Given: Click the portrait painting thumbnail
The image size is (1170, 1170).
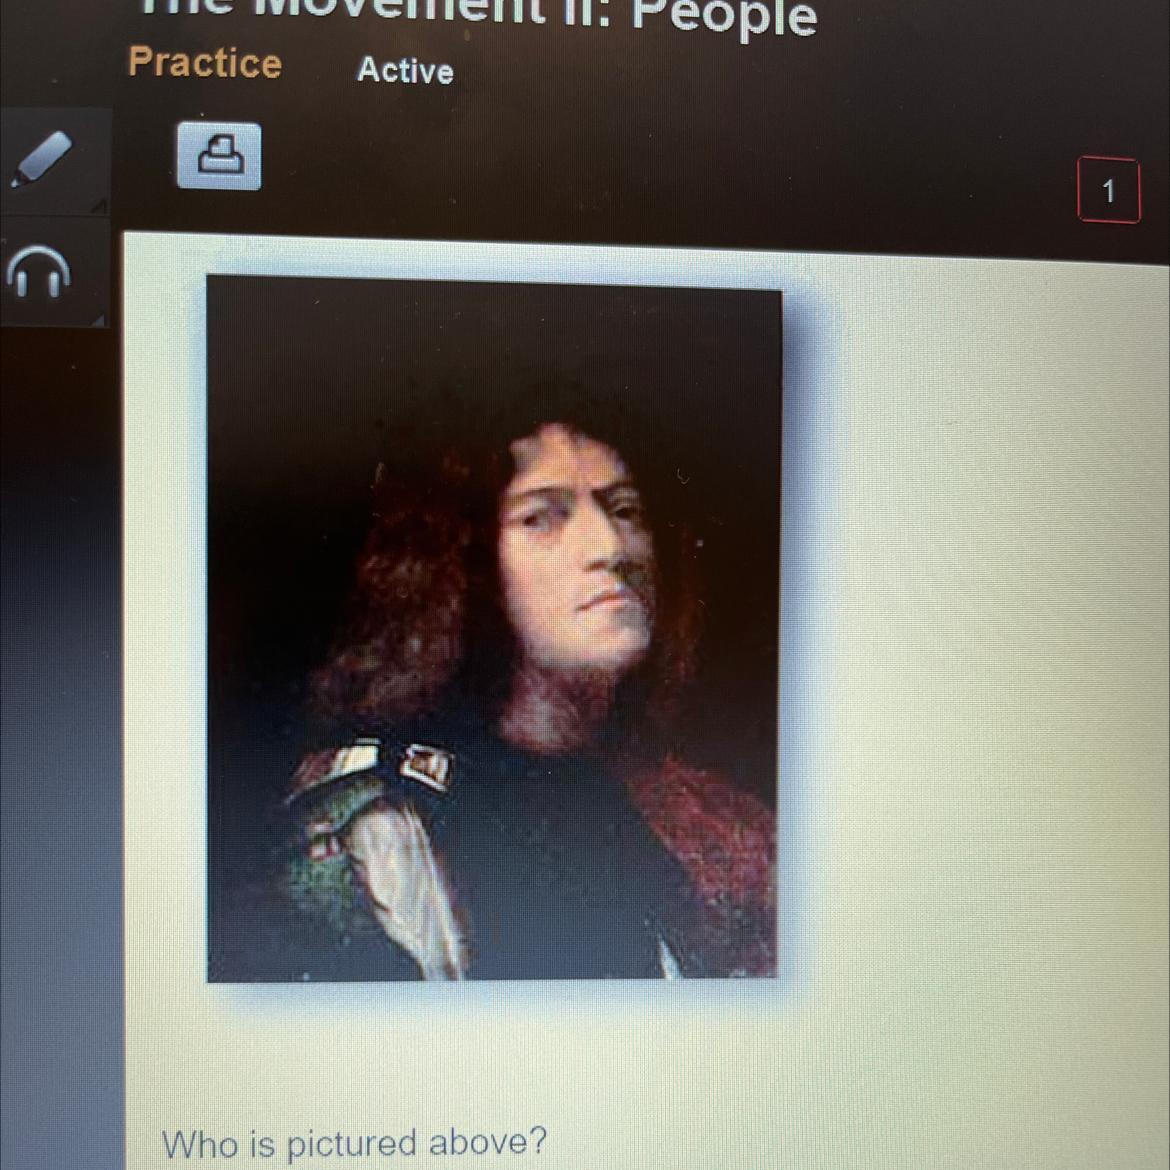Looking at the screenshot, I should (493, 631).
